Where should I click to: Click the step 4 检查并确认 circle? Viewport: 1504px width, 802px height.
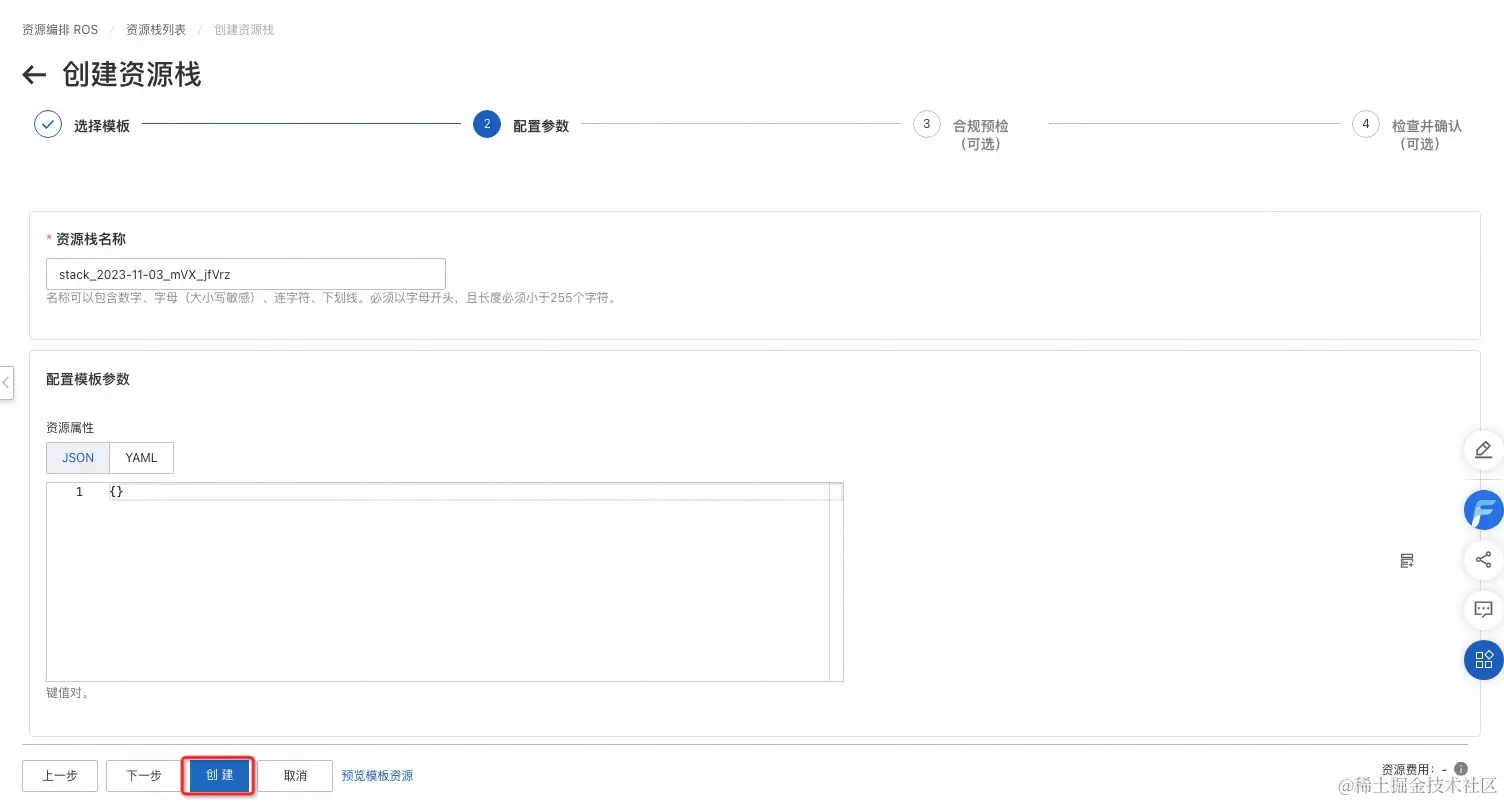(1366, 125)
